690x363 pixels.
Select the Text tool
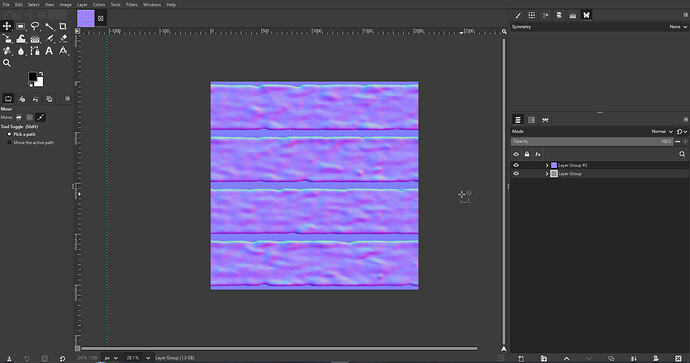(49, 51)
